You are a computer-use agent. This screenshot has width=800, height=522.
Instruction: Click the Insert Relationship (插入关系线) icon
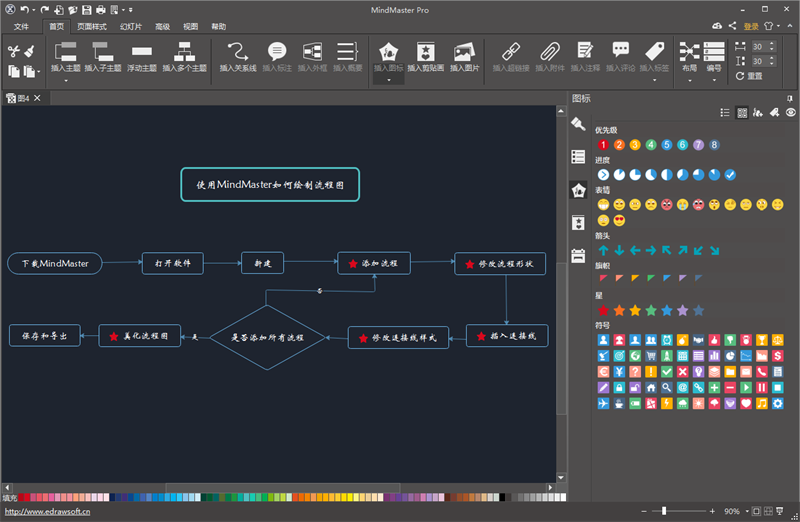tap(238, 52)
